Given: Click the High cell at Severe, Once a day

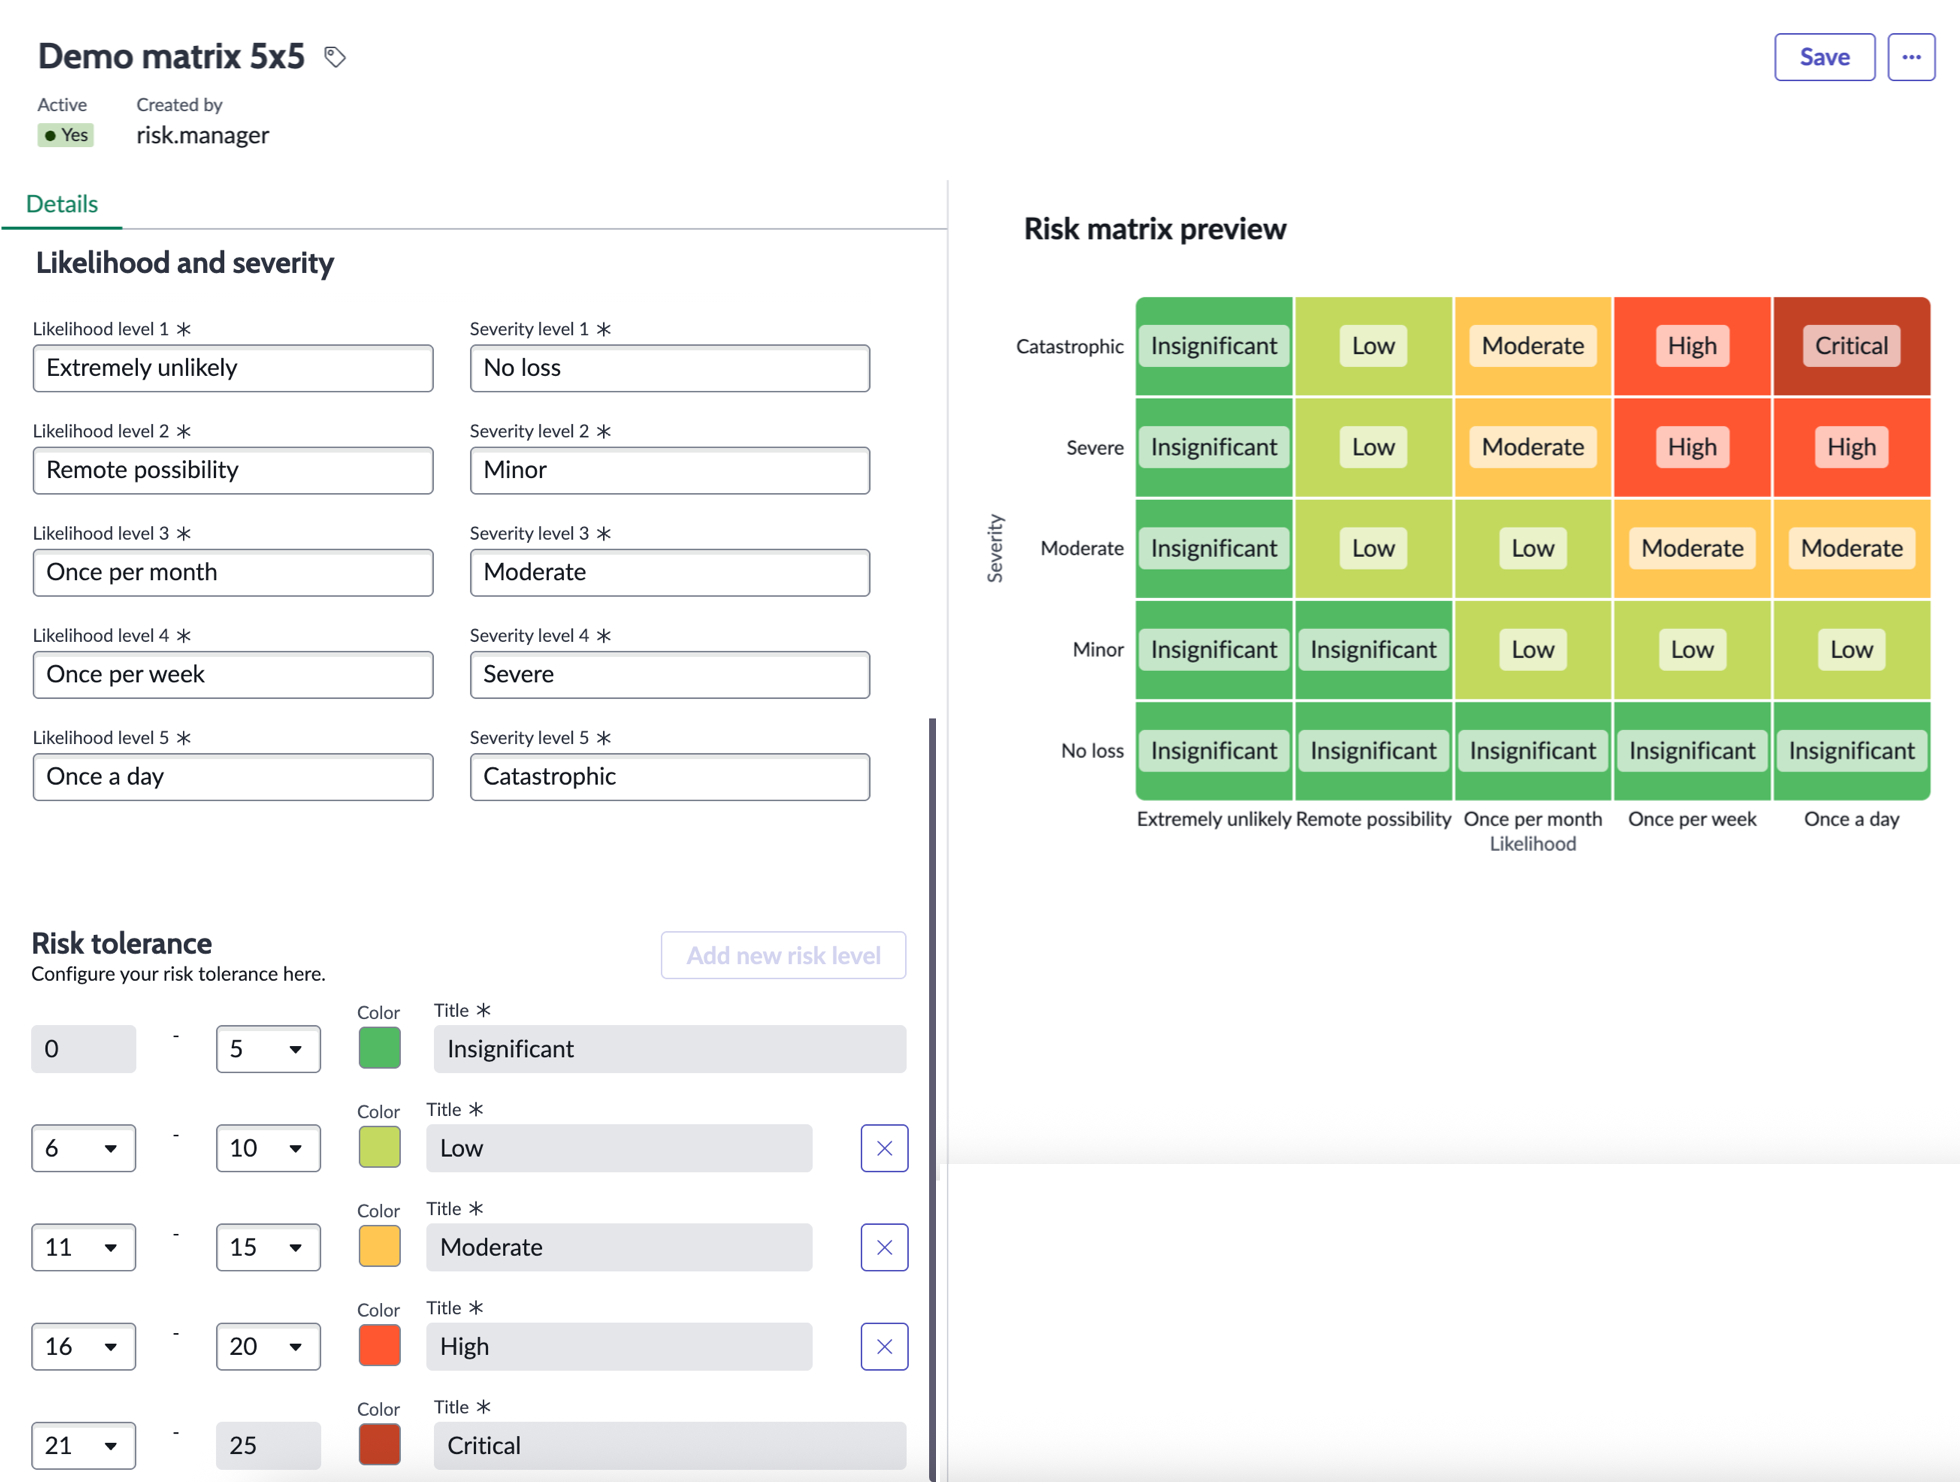Looking at the screenshot, I should click(x=1851, y=447).
